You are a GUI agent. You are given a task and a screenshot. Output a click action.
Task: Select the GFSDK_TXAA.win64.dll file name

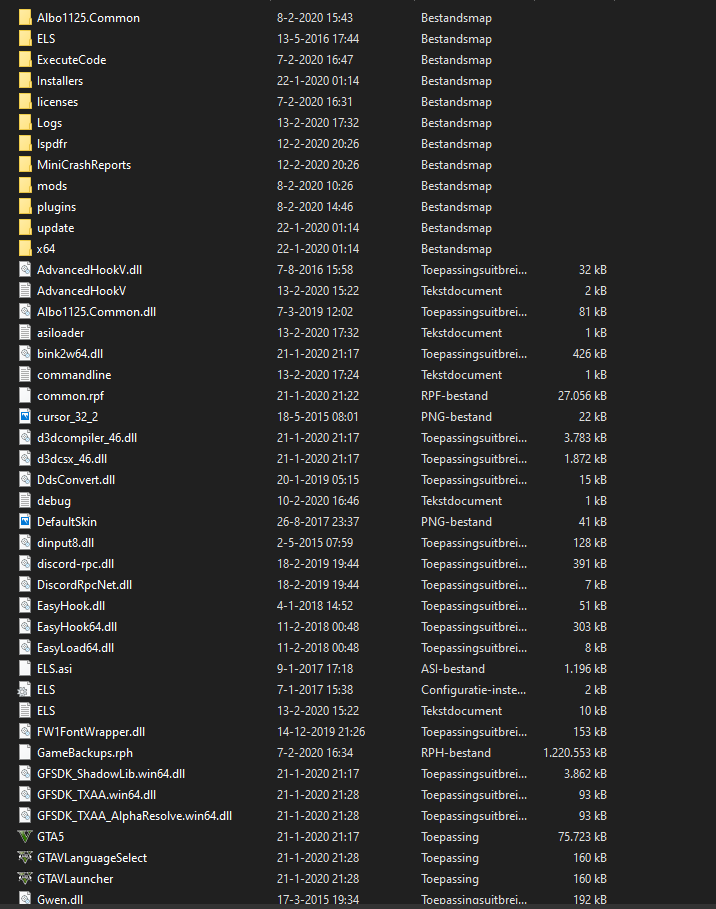coord(97,795)
